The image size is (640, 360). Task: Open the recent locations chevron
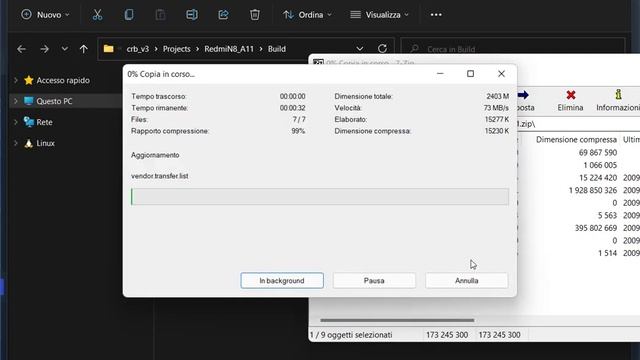pyautogui.click(x=64, y=49)
